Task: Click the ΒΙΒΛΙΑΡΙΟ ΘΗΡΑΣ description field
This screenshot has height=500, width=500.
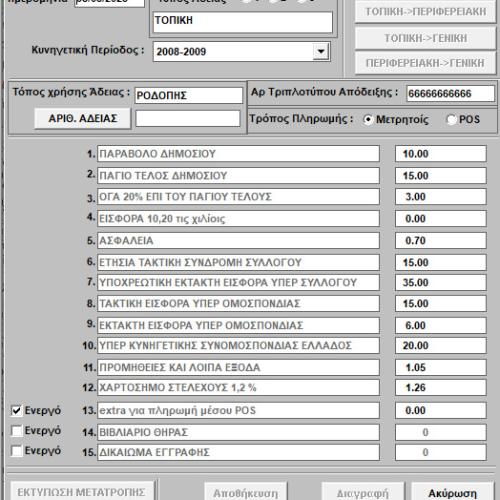Action: [238, 432]
